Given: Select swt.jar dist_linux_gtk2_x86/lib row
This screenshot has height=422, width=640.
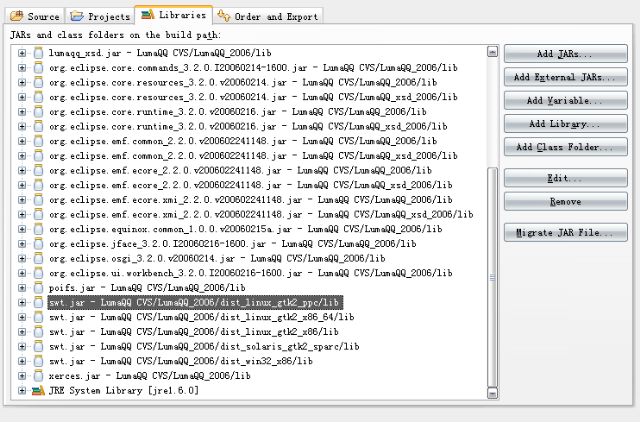Looking at the screenshot, I should click(193, 332).
